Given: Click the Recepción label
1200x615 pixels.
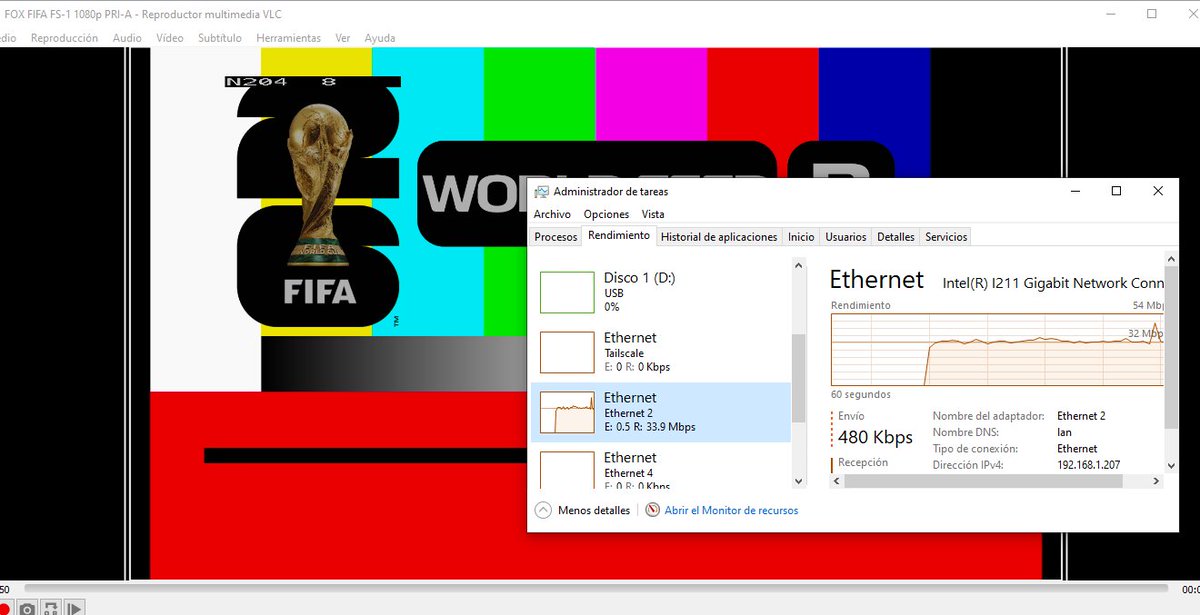Looking at the screenshot, I should (x=863, y=463).
